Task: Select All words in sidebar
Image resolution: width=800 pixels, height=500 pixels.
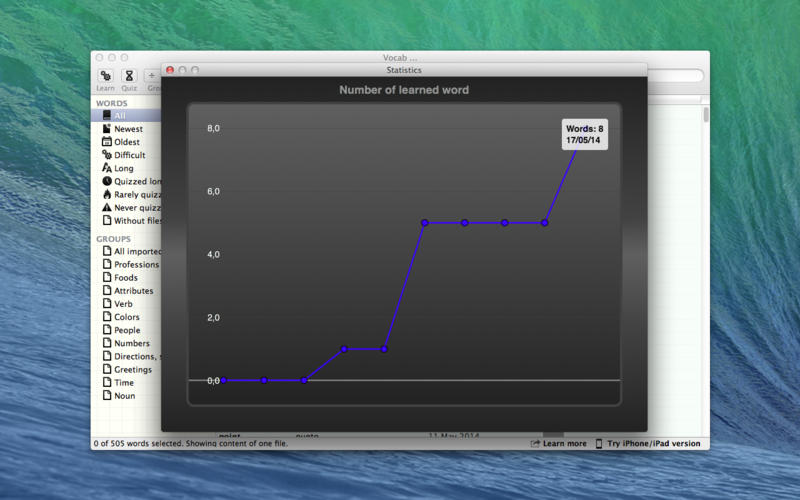Action: 119,116
